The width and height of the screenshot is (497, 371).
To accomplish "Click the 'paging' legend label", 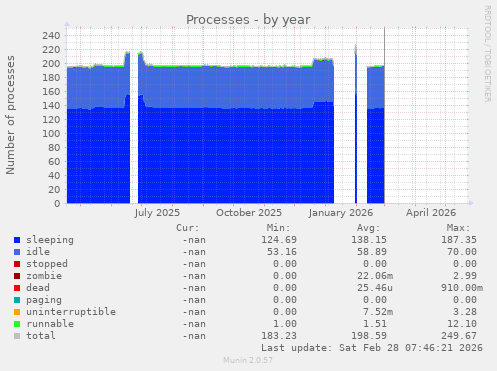I will click(x=44, y=300).
